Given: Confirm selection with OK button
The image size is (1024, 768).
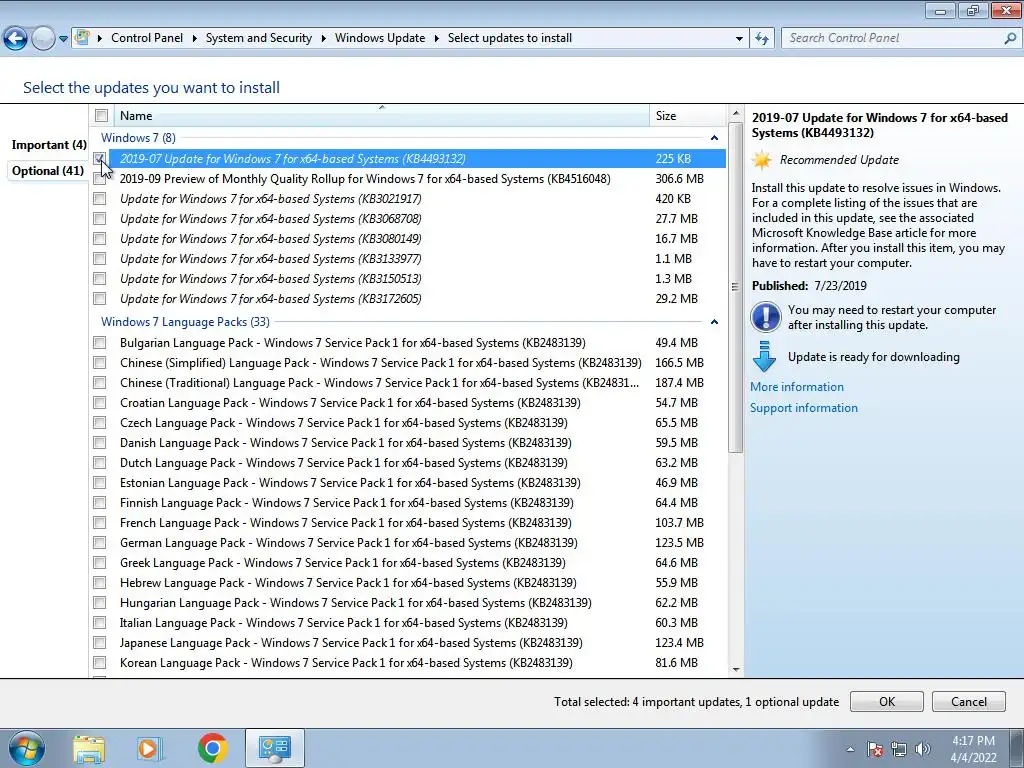Looking at the screenshot, I should [887, 701].
